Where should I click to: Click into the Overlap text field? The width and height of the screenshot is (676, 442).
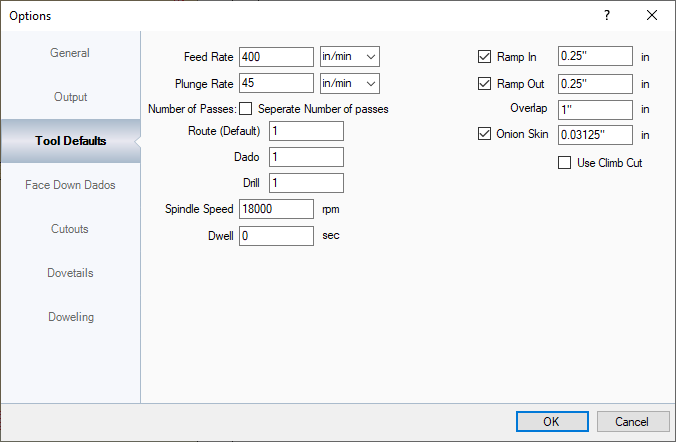coord(596,109)
